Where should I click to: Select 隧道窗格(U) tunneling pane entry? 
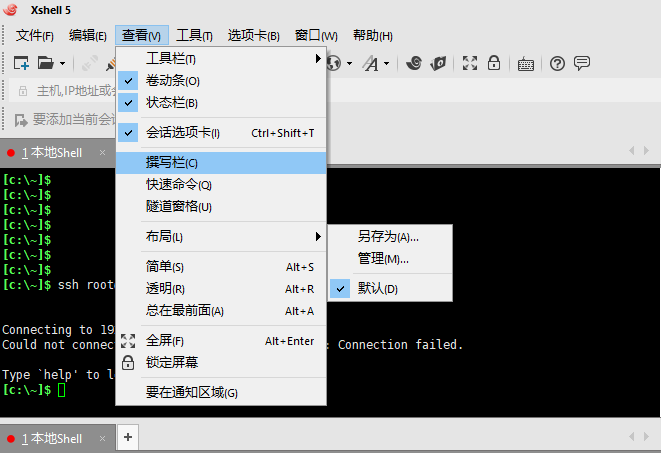point(221,206)
